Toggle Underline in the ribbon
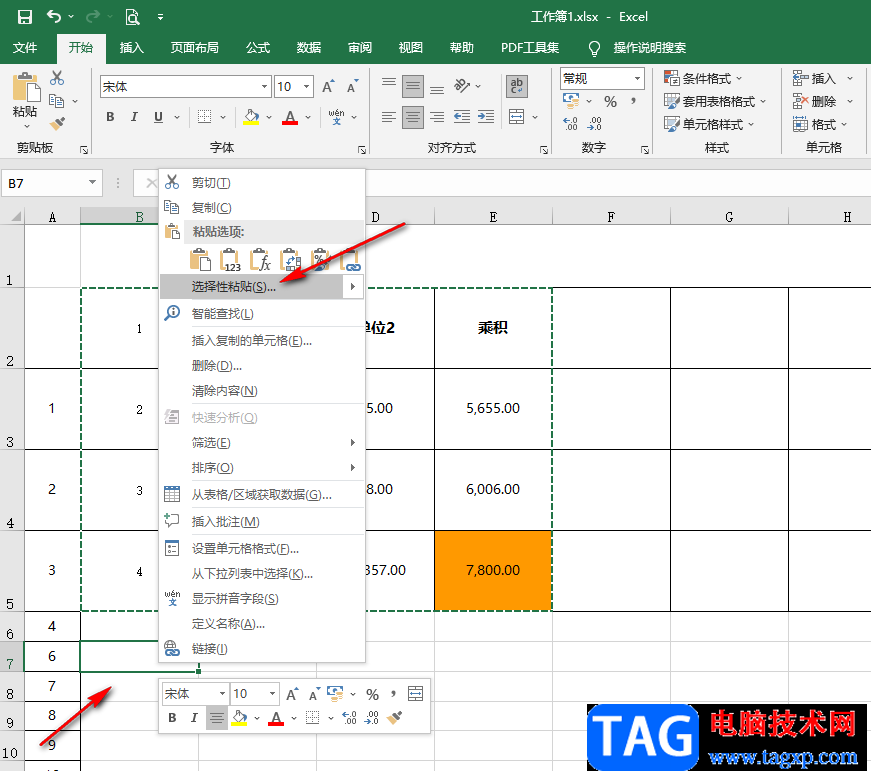 pos(158,117)
